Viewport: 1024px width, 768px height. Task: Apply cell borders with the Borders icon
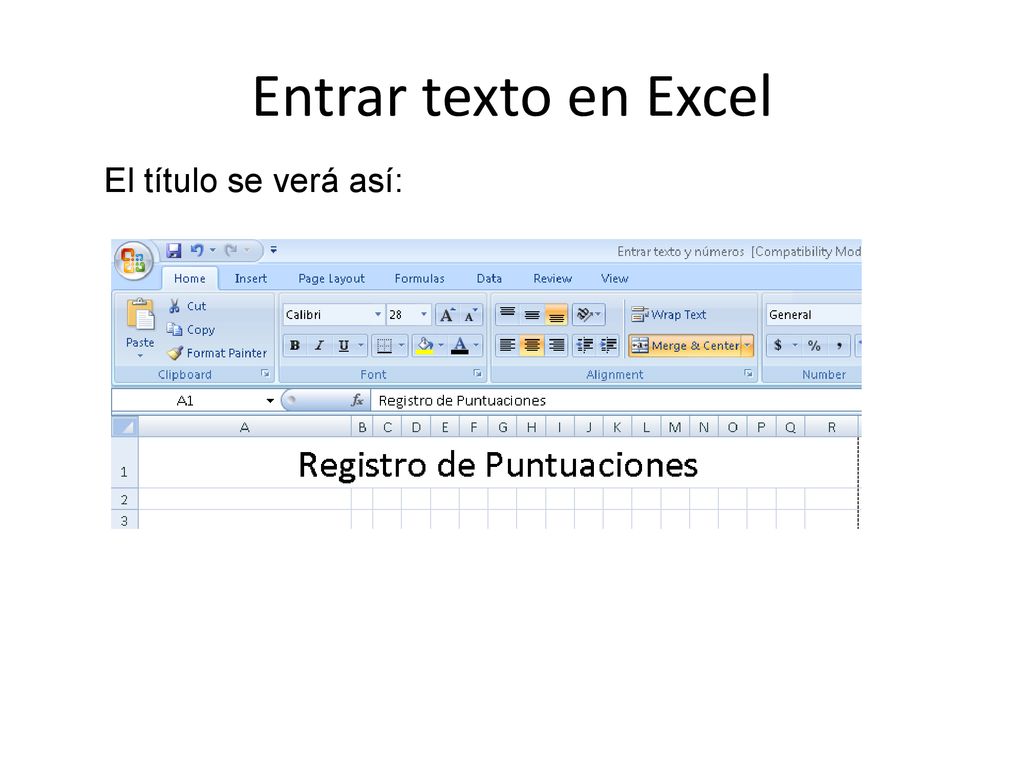(385, 345)
